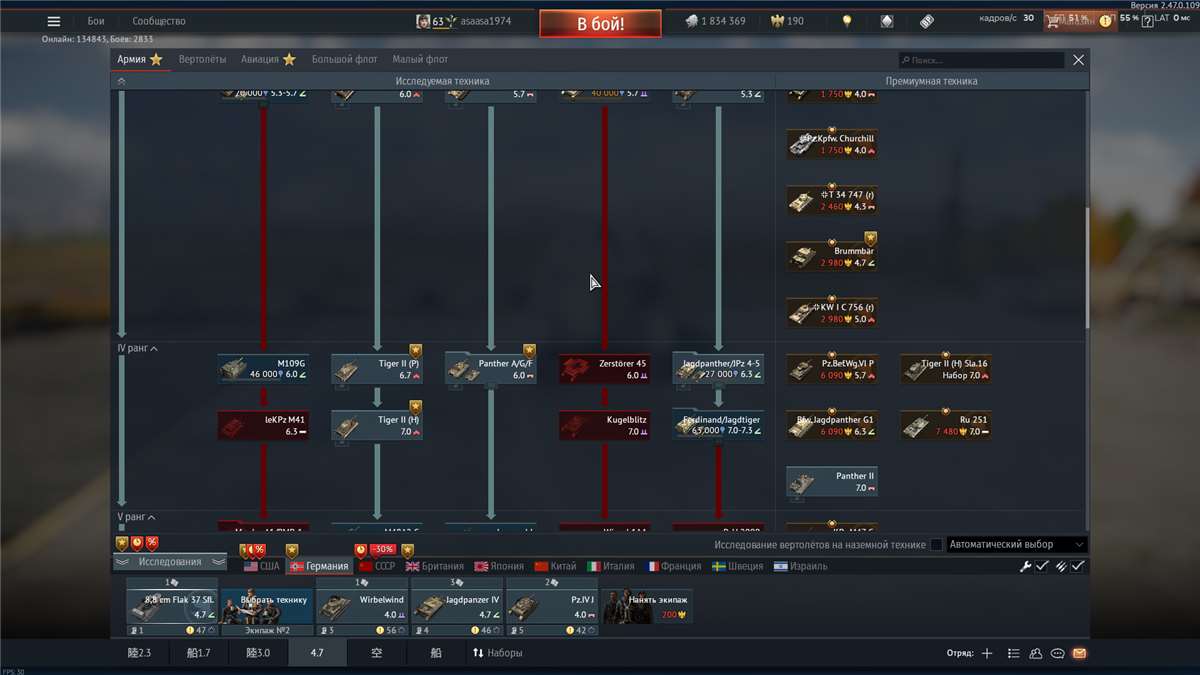The height and width of the screenshot is (675, 1200).
Task: Open the contacts friends icon
Action: (1036, 653)
